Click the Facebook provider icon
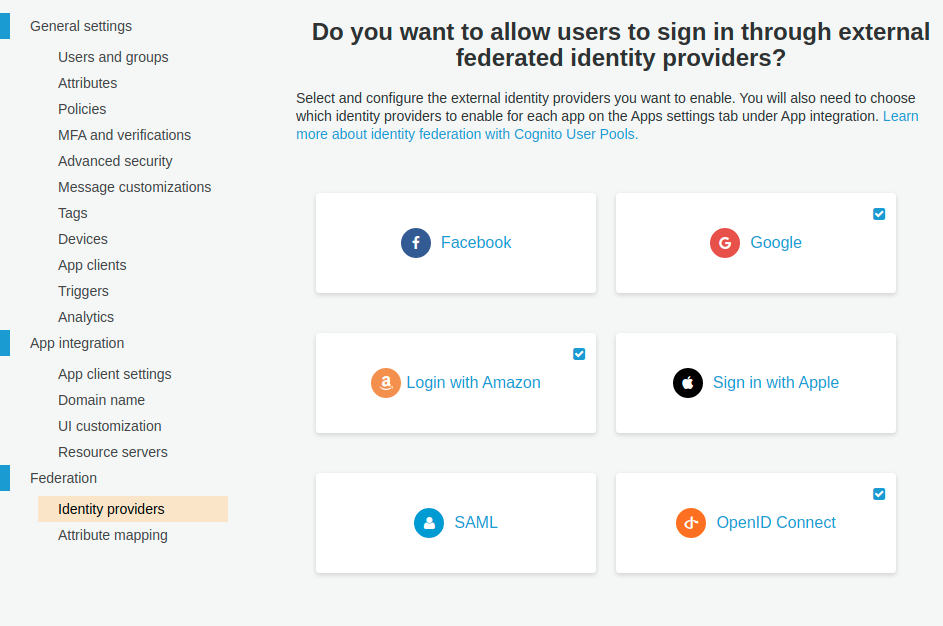Screen dimensions: 943x626 pyautogui.click(x=415, y=242)
